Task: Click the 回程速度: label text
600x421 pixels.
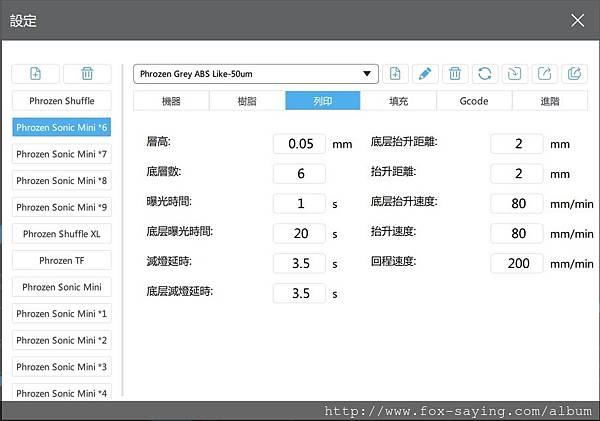Action: pyautogui.click(x=393, y=261)
